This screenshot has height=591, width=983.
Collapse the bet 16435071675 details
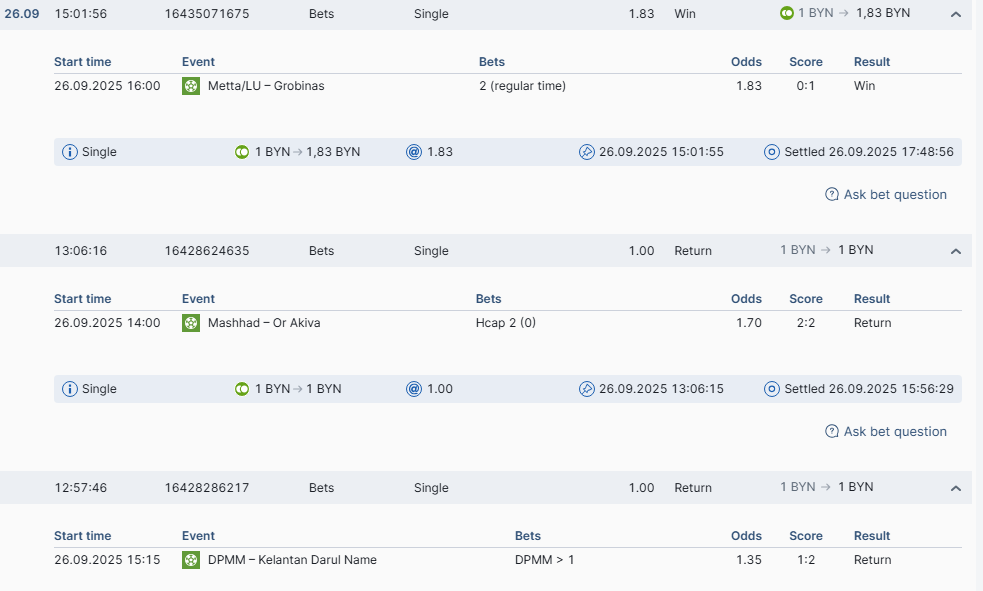point(955,15)
